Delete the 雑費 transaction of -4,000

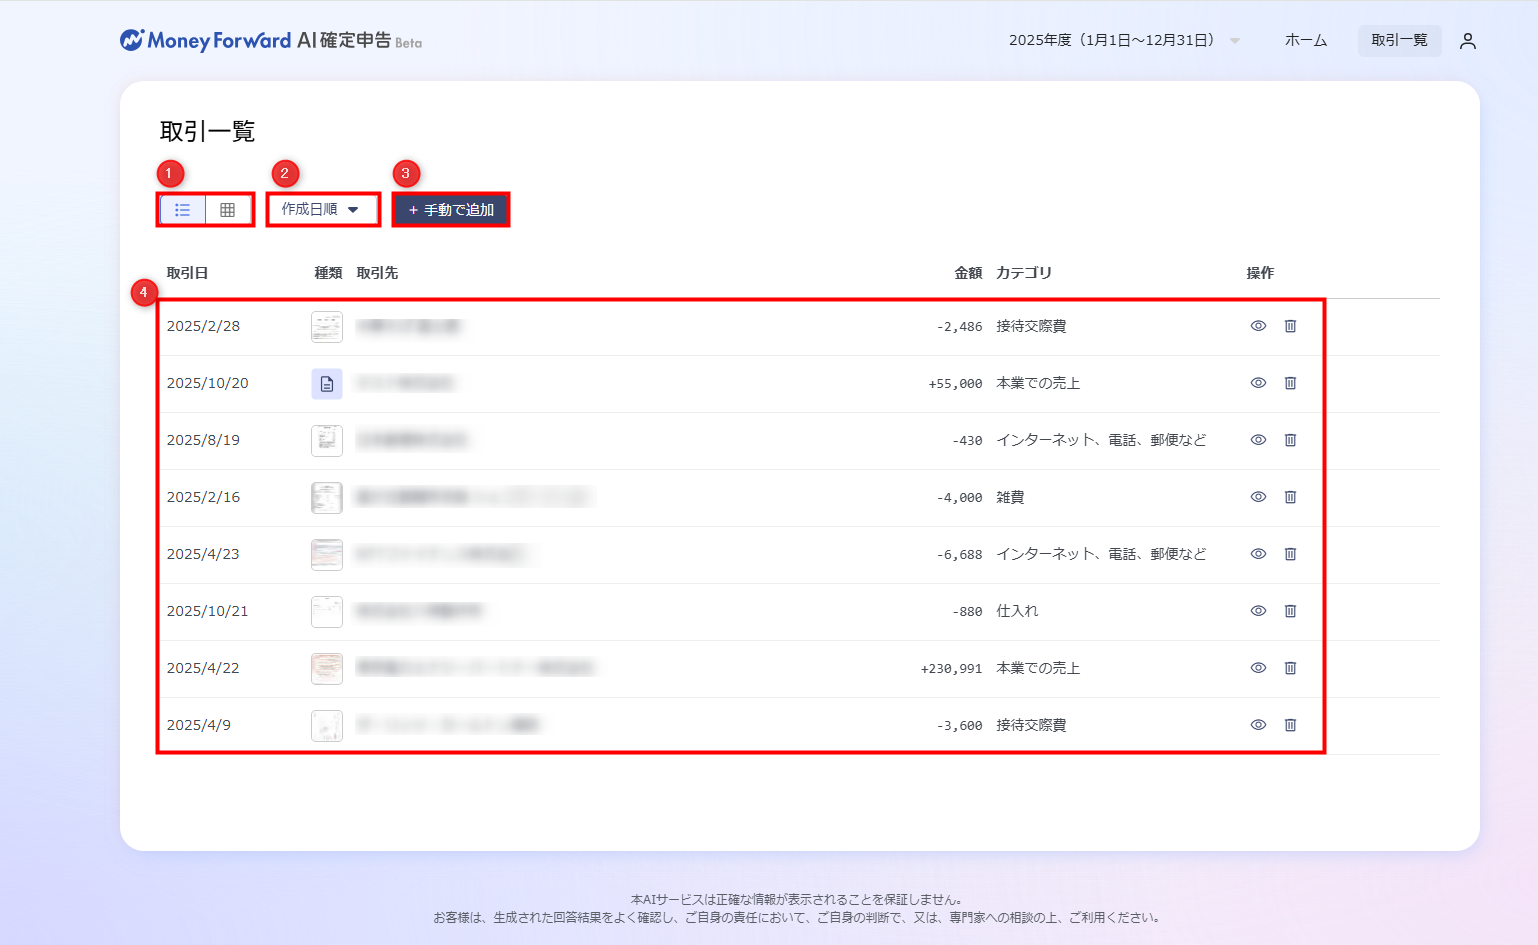[1290, 497]
